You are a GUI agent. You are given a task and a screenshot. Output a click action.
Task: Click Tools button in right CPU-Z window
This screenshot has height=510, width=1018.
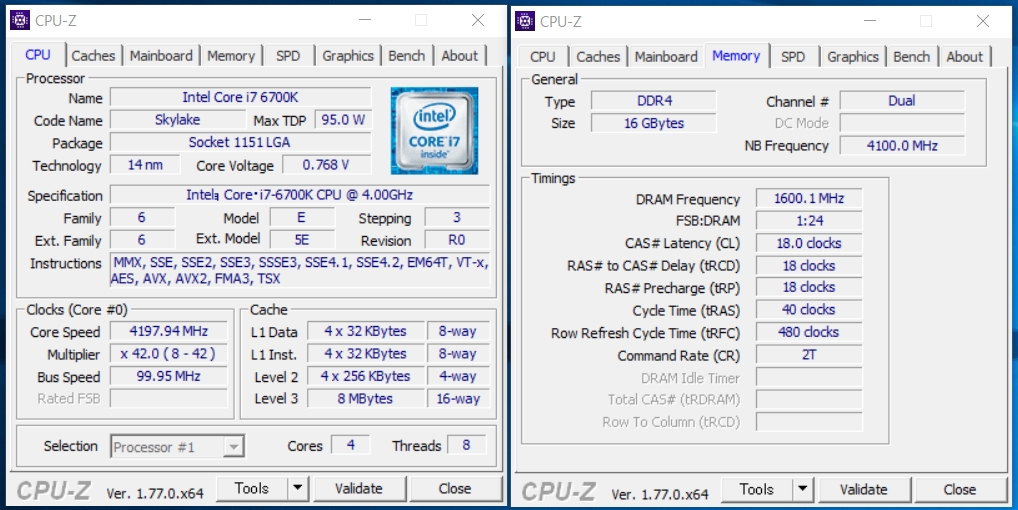tap(757, 489)
